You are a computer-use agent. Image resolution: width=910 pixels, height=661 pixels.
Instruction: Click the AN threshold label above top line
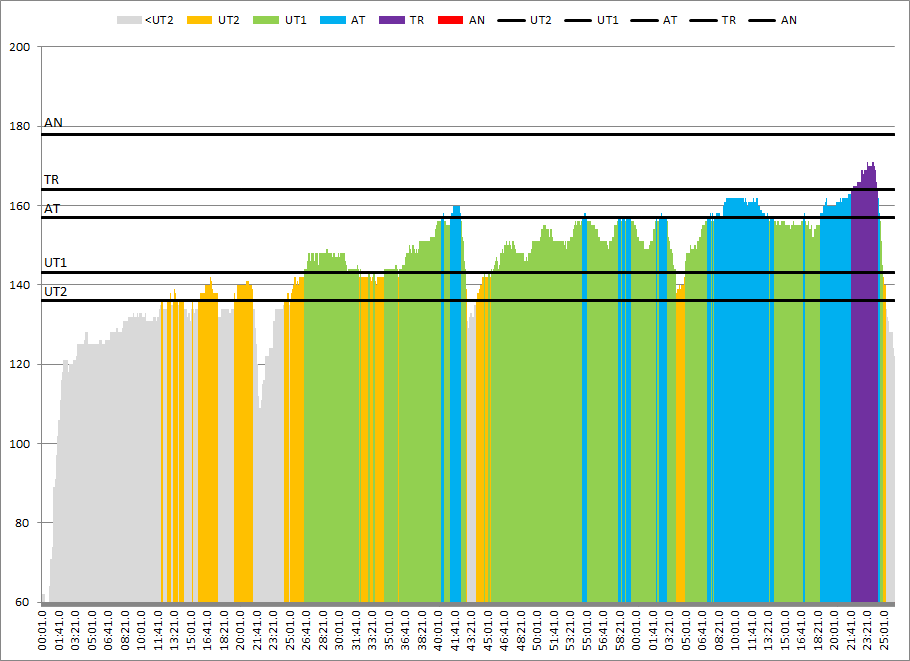coord(53,123)
